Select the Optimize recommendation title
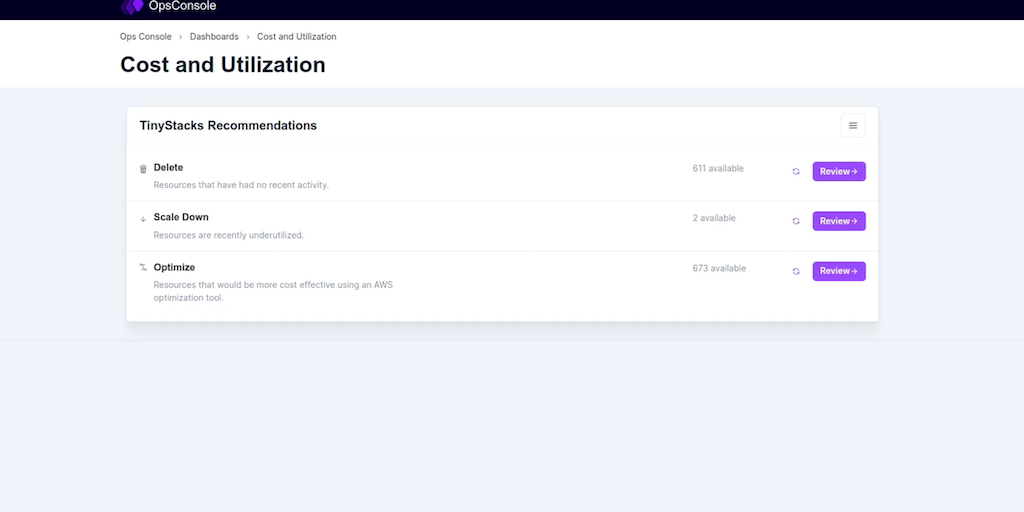The width and height of the screenshot is (1024, 512). 174,267
